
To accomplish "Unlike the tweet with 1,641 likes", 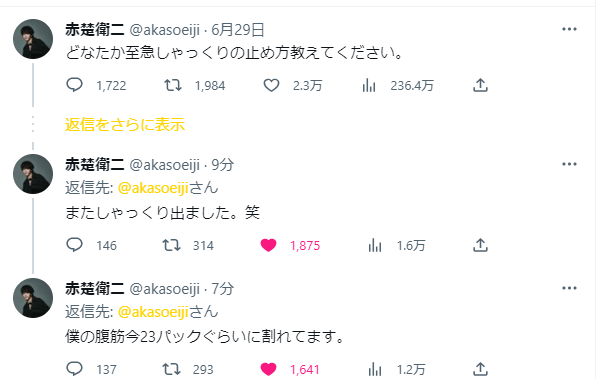I will [x=268, y=369].
